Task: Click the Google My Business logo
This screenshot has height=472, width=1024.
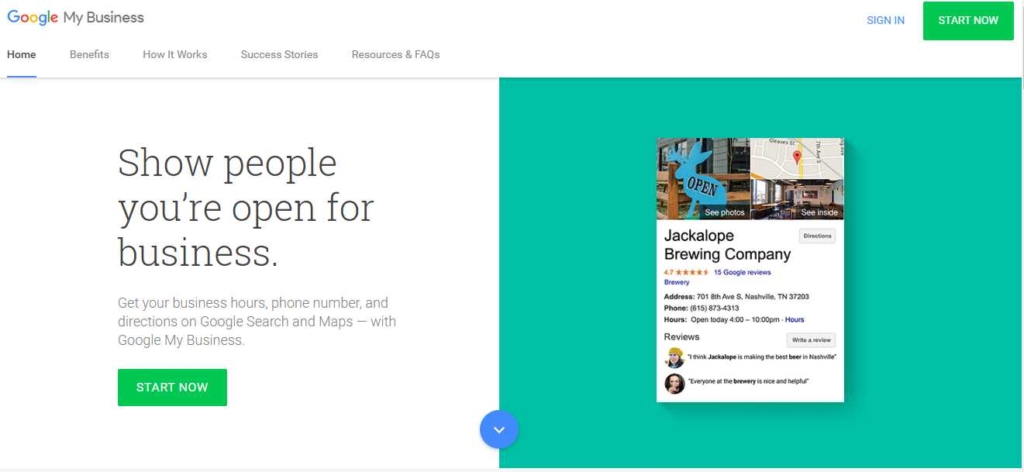Action: [x=75, y=18]
